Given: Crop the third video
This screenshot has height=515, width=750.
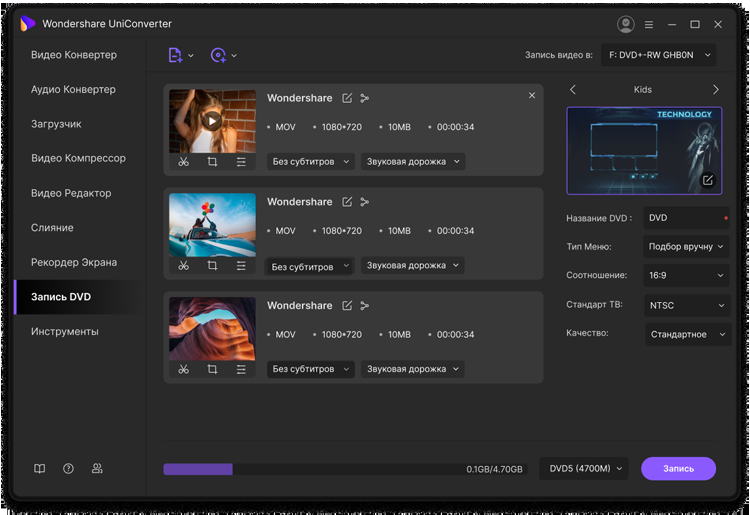Looking at the screenshot, I should [x=212, y=369].
